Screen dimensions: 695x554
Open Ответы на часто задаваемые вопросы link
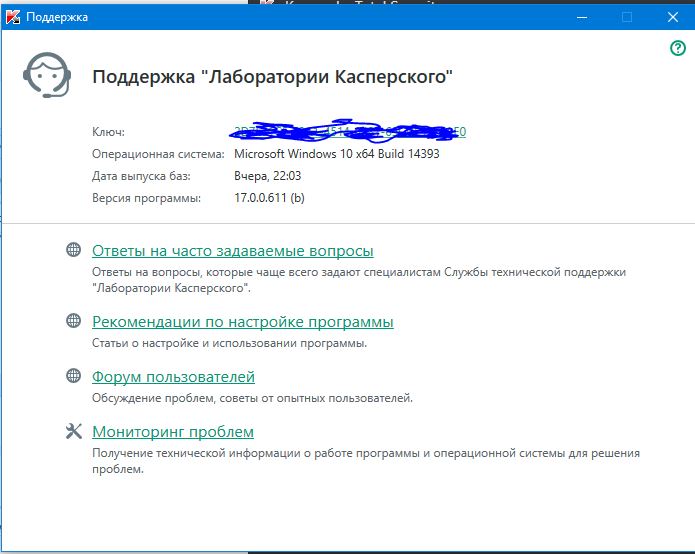click(x=233, y=251)
